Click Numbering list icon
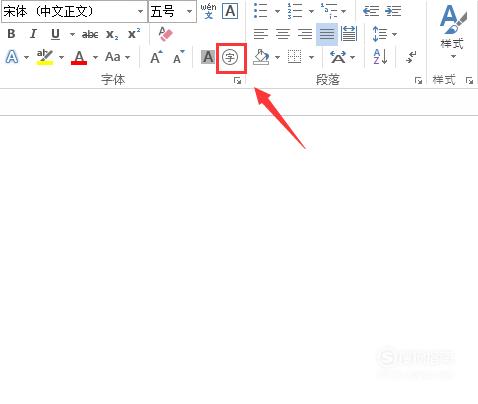The width and height of the screenshot is (478, 404). (x=295, y=11)
